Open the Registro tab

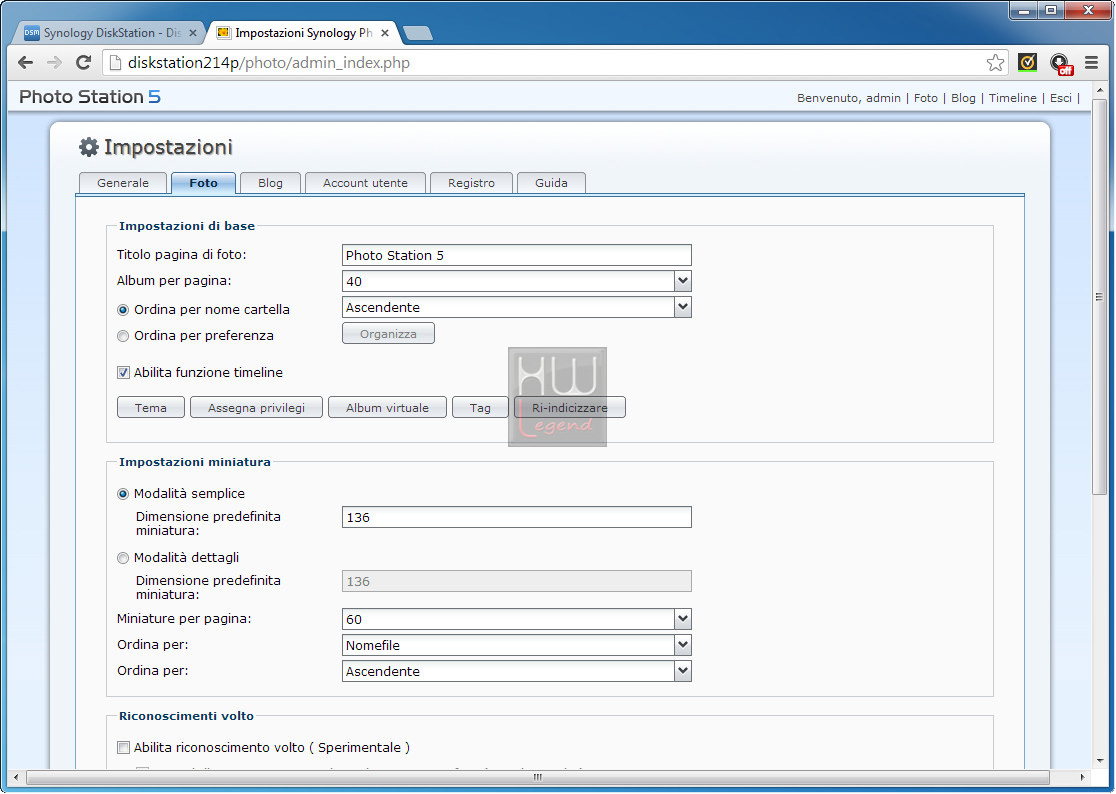coord(471,183)
